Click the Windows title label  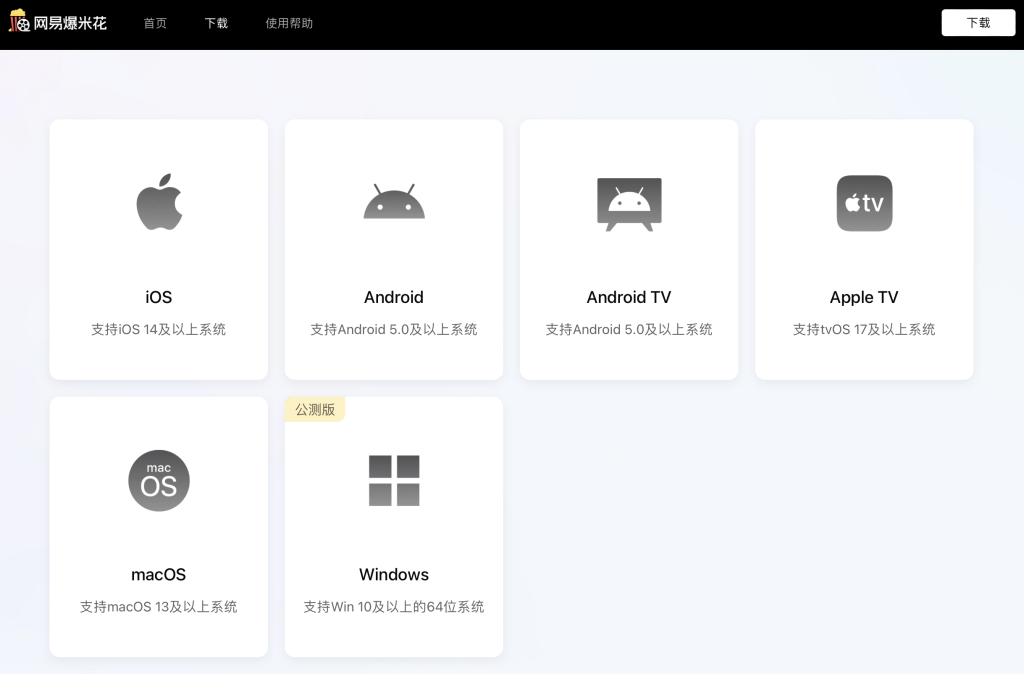[x=394, y=574]
